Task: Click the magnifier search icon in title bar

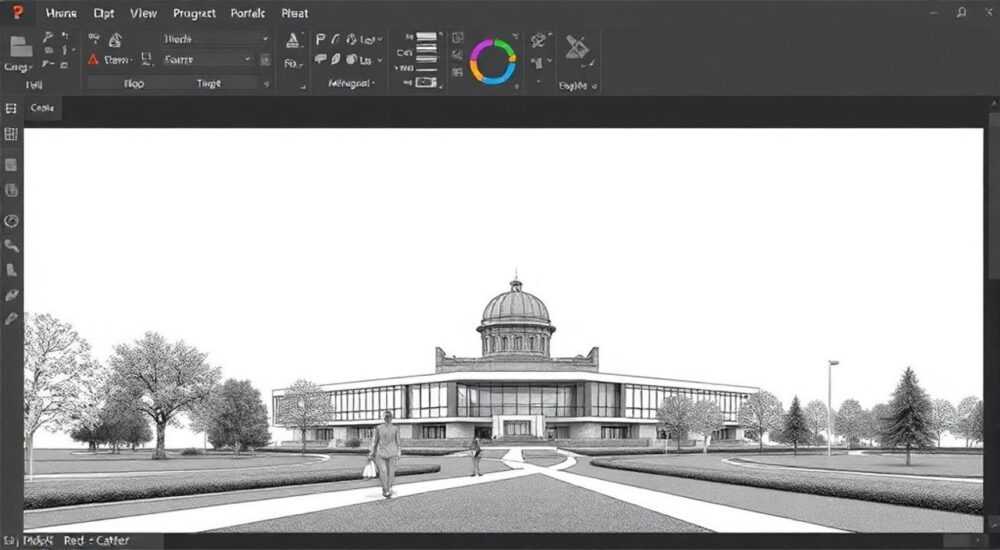Action: point(960,12)
